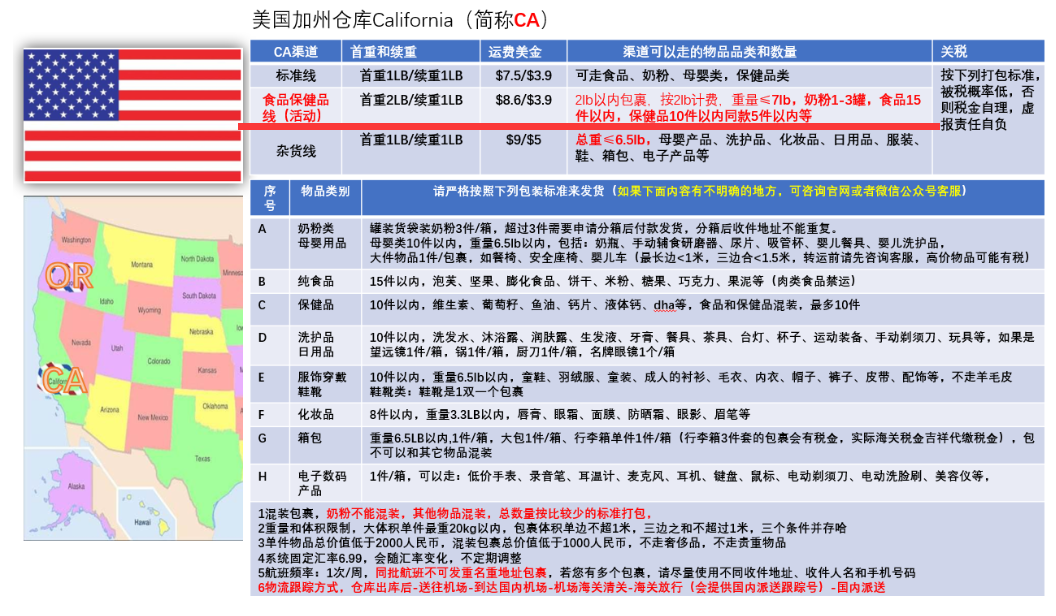Click Colorado state on the map
Screen dimensions: 1056x616
pos(158,362)
